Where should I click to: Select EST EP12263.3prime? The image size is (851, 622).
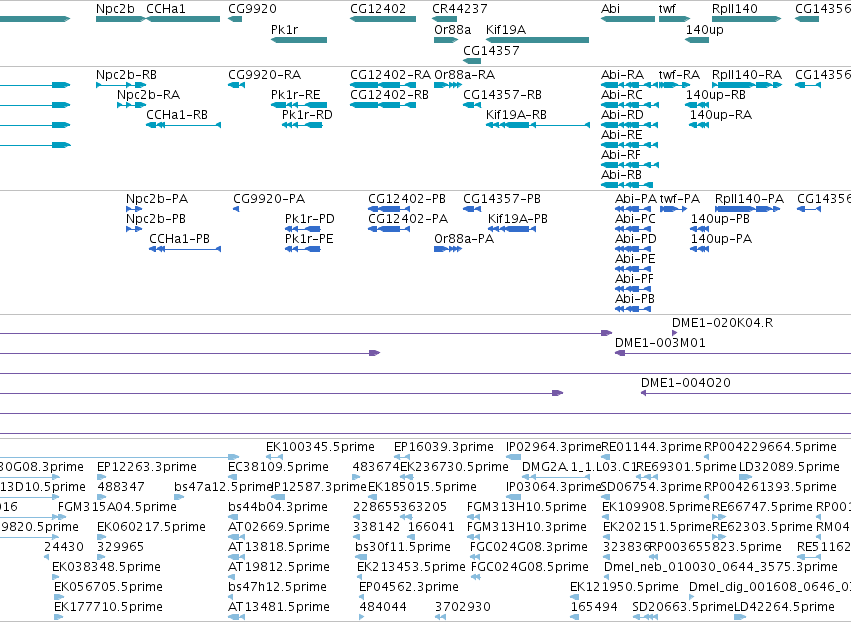(x=101, y=477)
